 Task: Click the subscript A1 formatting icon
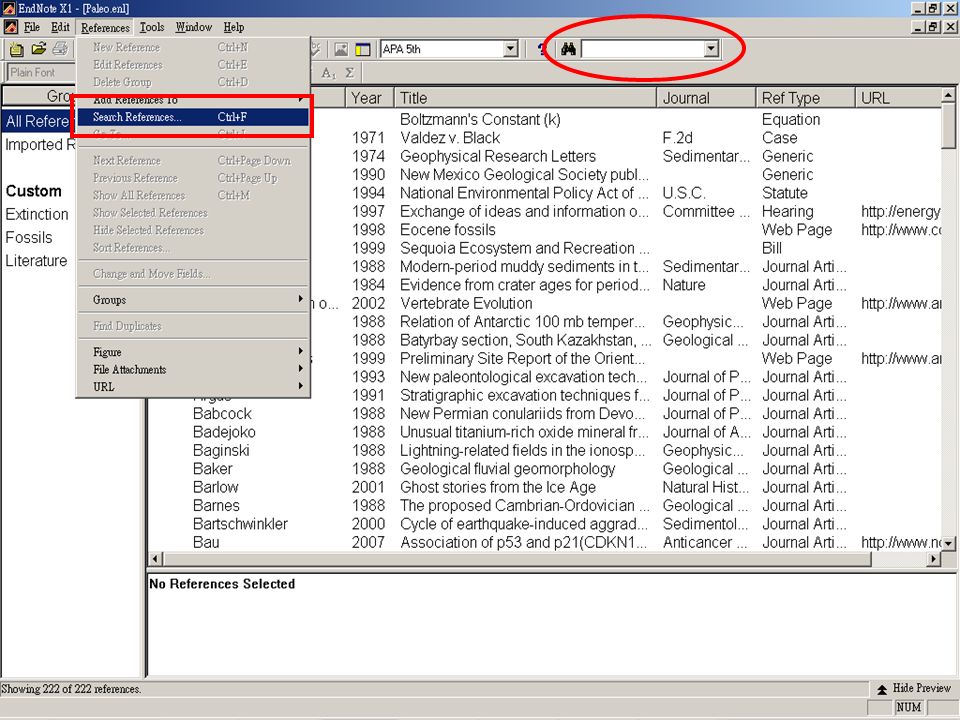(x=329, y=73)
